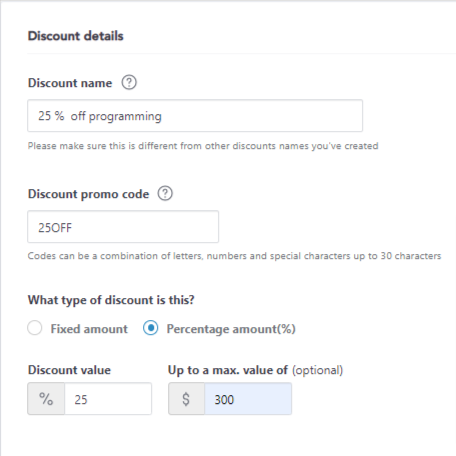Click the "Discount value" field label
The width and height of the screenshot is (456, 456).
69,370
